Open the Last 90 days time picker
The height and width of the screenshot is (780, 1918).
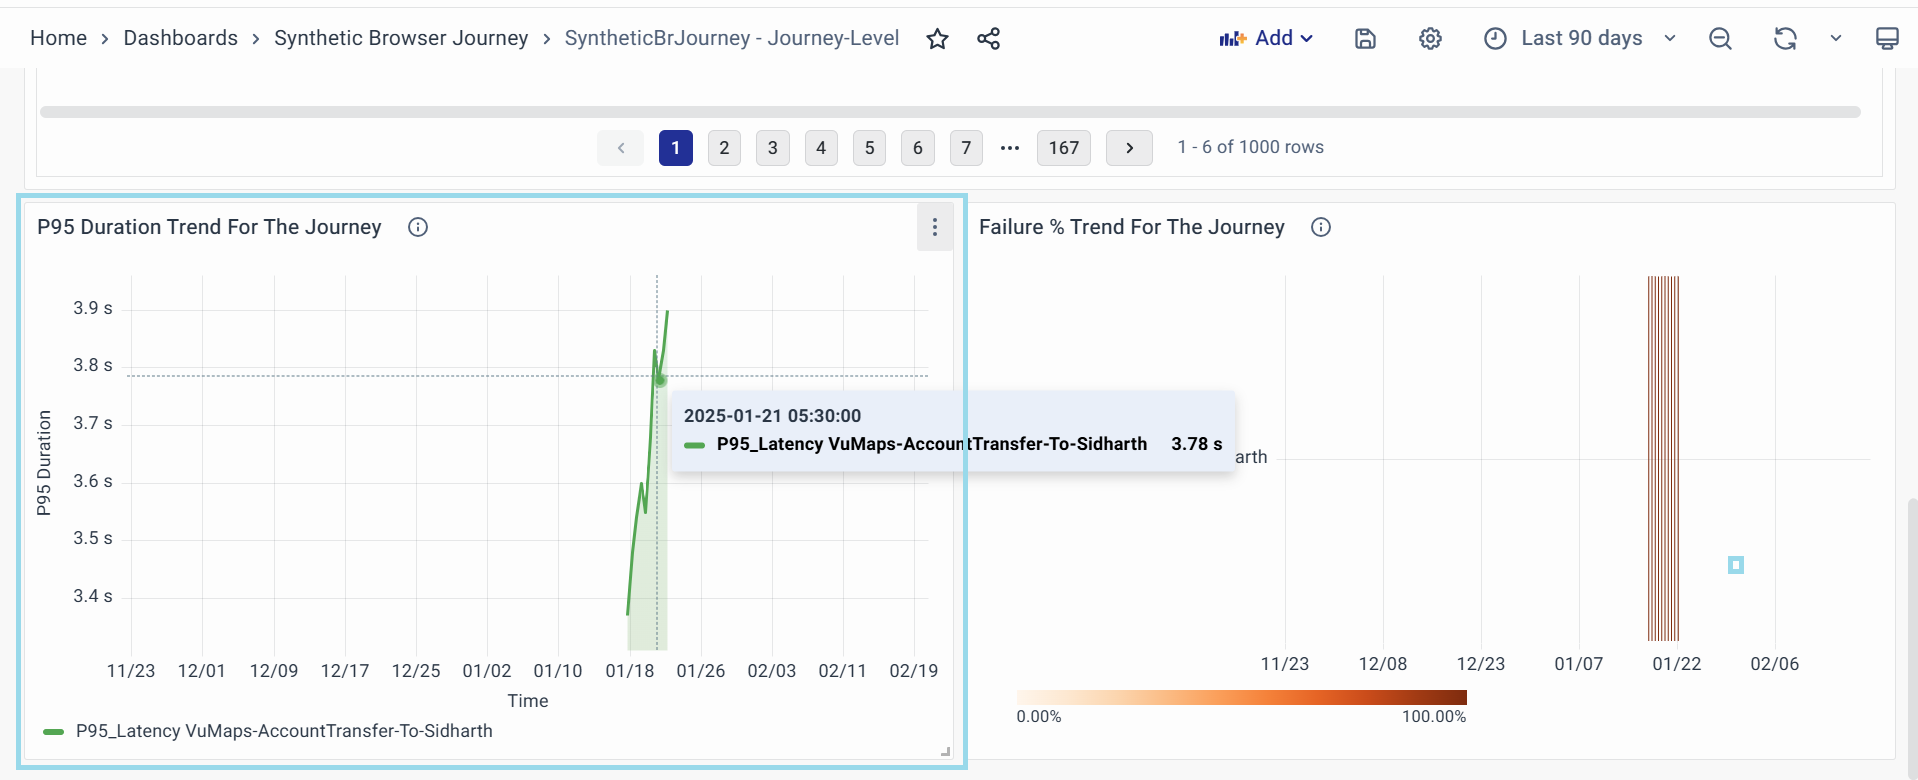click(1579, 39)
